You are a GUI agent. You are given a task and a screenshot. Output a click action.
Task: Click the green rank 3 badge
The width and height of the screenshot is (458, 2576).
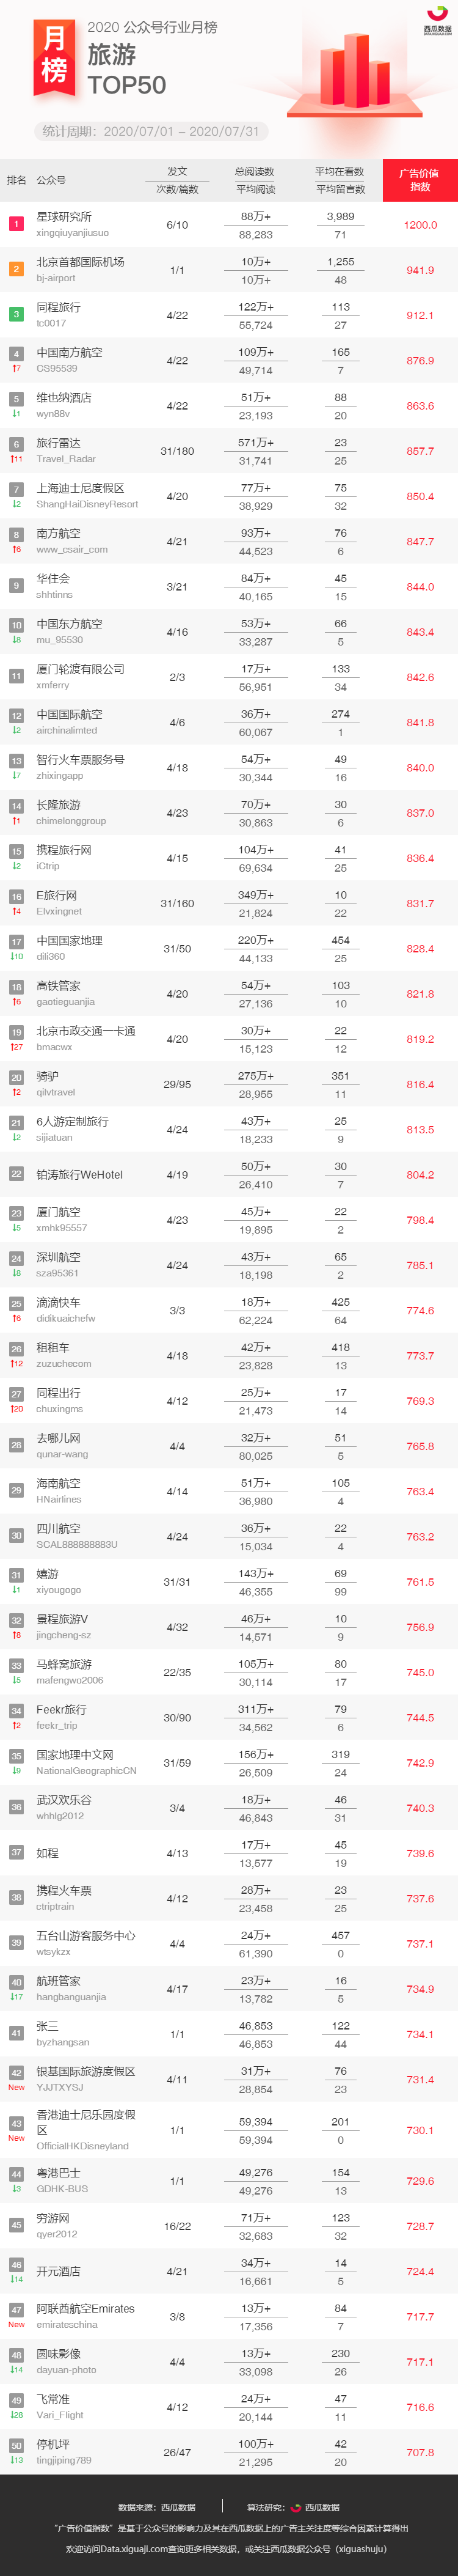pos(16,314)
